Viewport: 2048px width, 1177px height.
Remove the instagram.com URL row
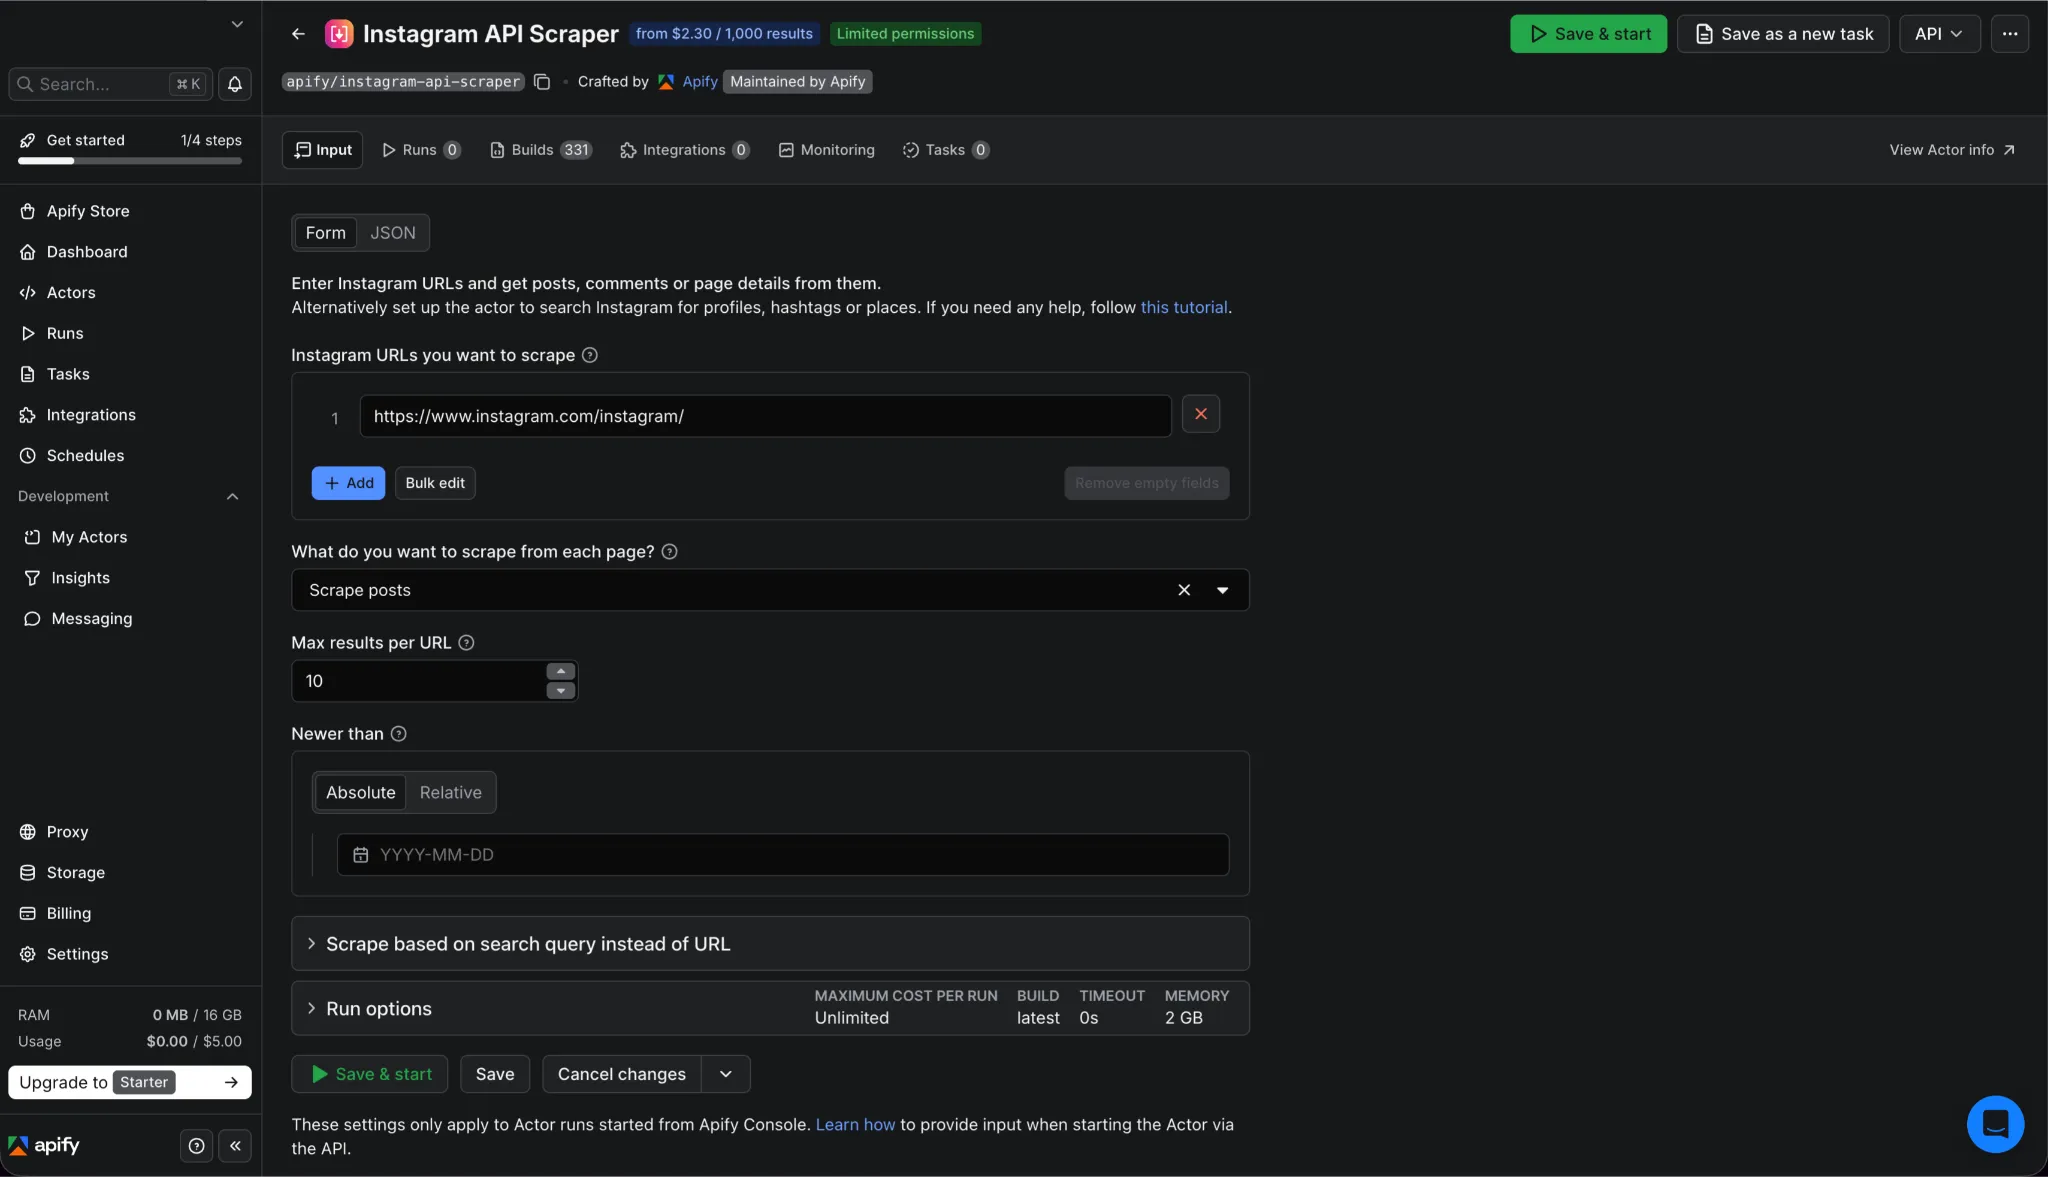tap(1201, 414)
